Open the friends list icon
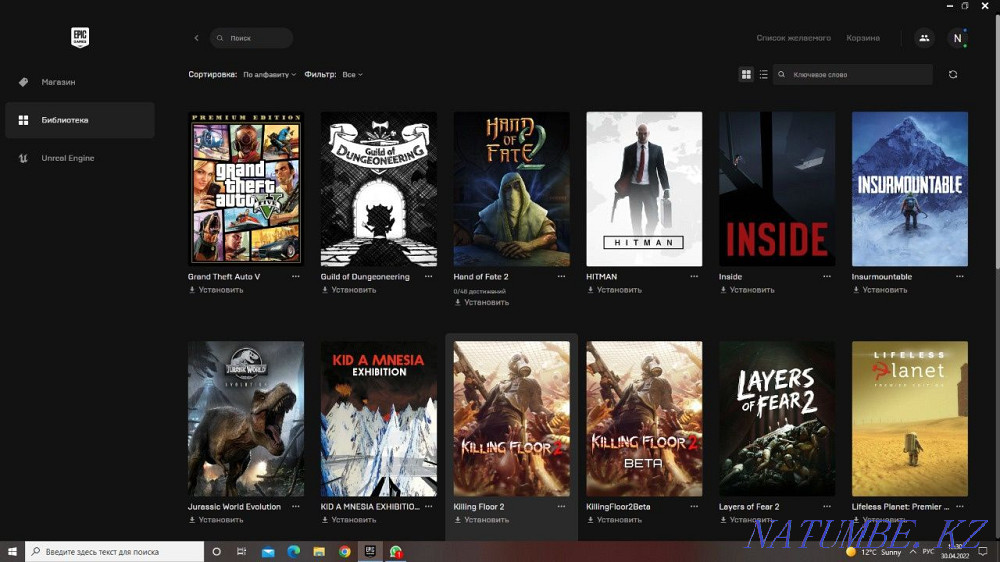 coord(923,38)
